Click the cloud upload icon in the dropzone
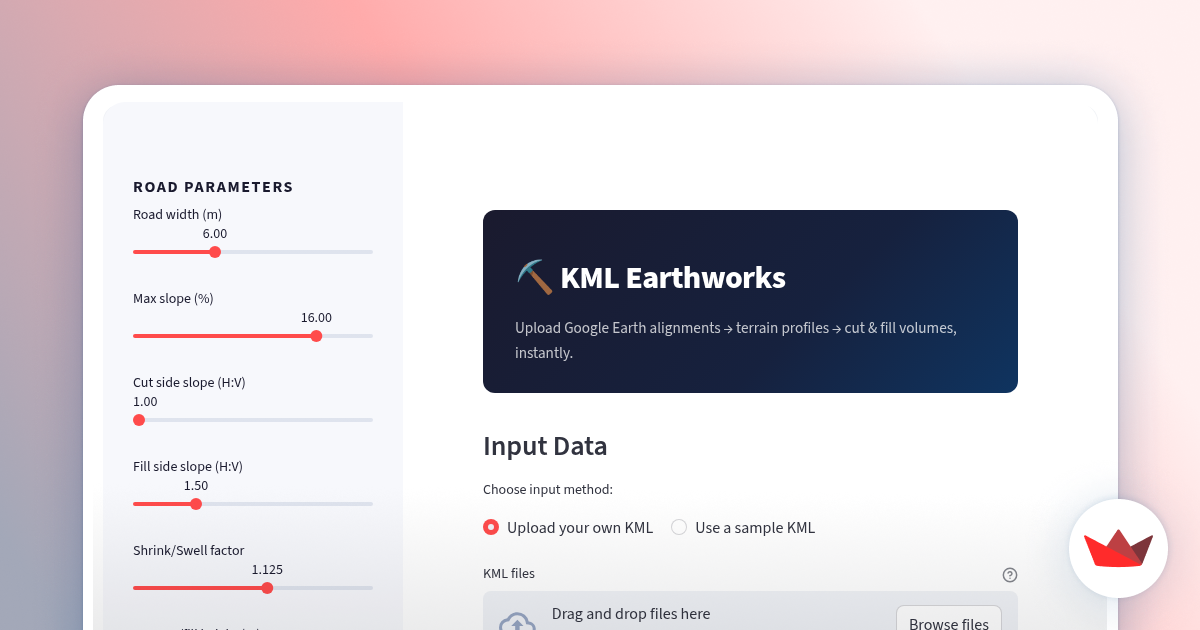1200x630 pixels. 517,620
